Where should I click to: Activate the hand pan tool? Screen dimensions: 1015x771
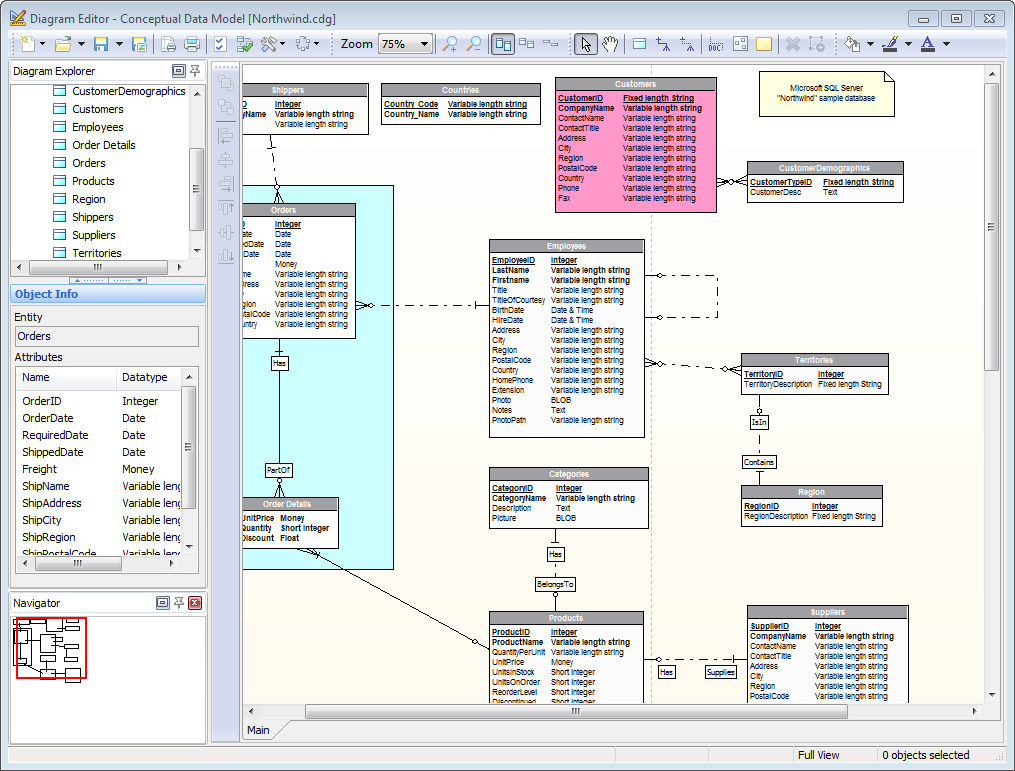(610, 44)
